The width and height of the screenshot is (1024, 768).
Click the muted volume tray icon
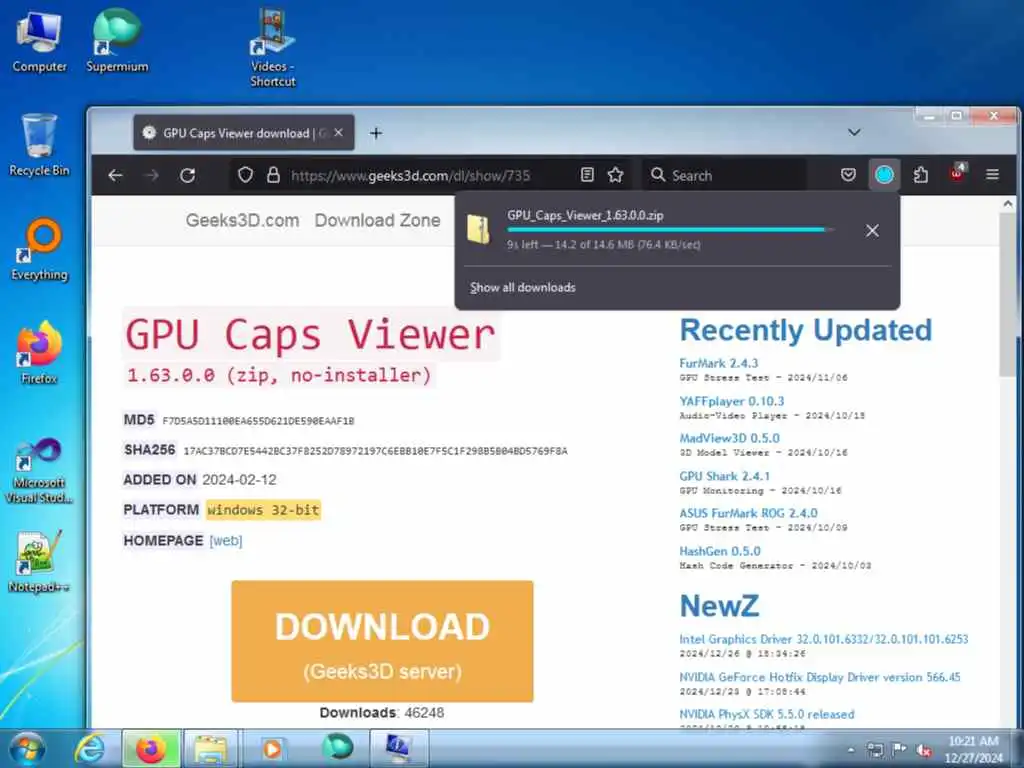(x=924, y=750)
